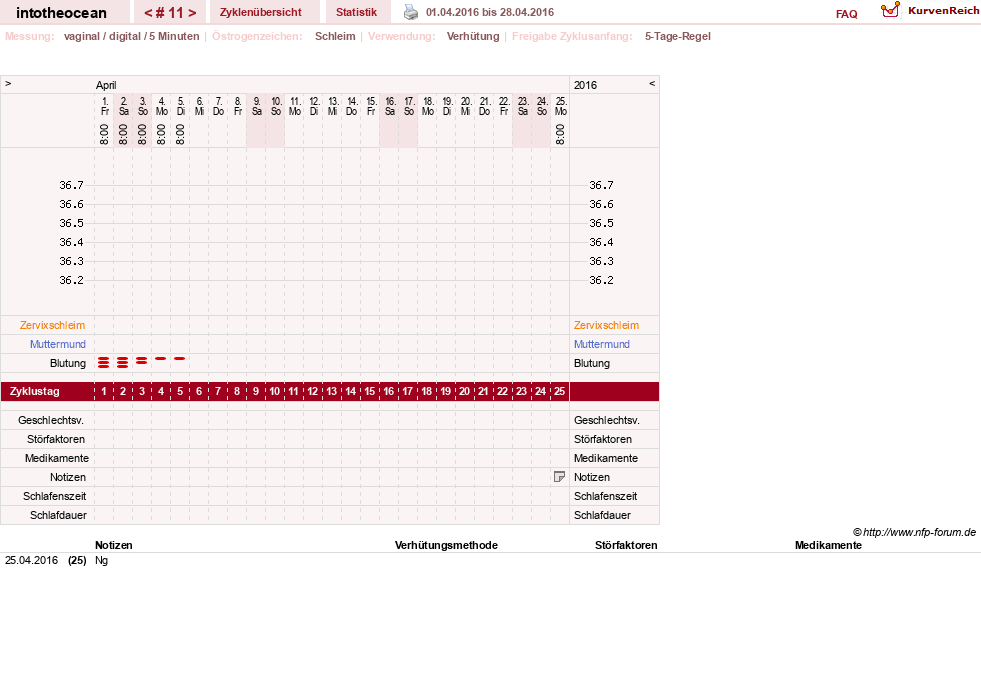Click the left Schlafdauer row label
The height and width of the screenshot is (684, 981).
58,515
